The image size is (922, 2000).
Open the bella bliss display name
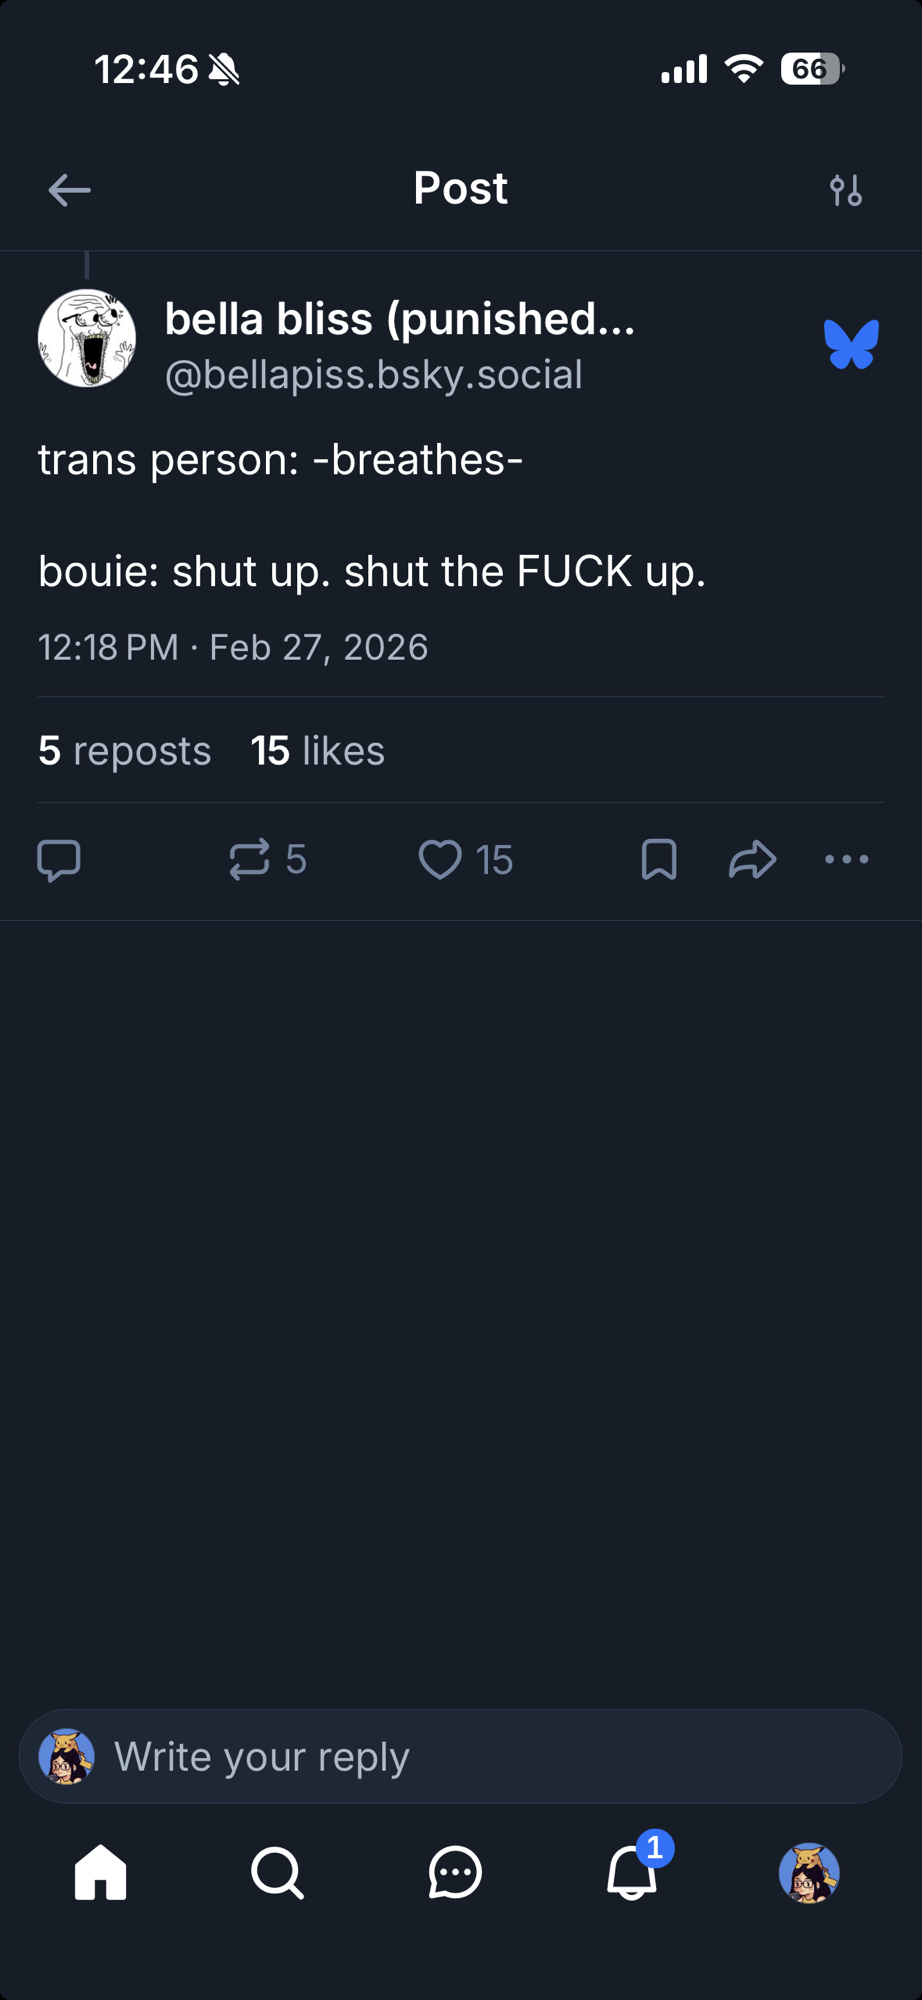399,319
